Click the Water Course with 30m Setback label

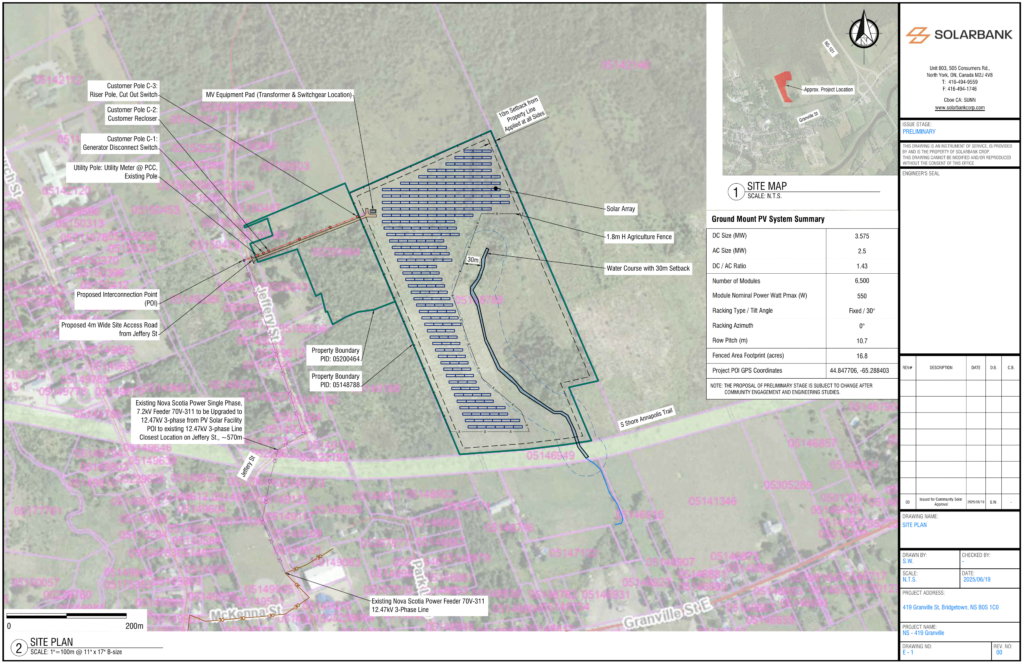[x=648, y=268]
